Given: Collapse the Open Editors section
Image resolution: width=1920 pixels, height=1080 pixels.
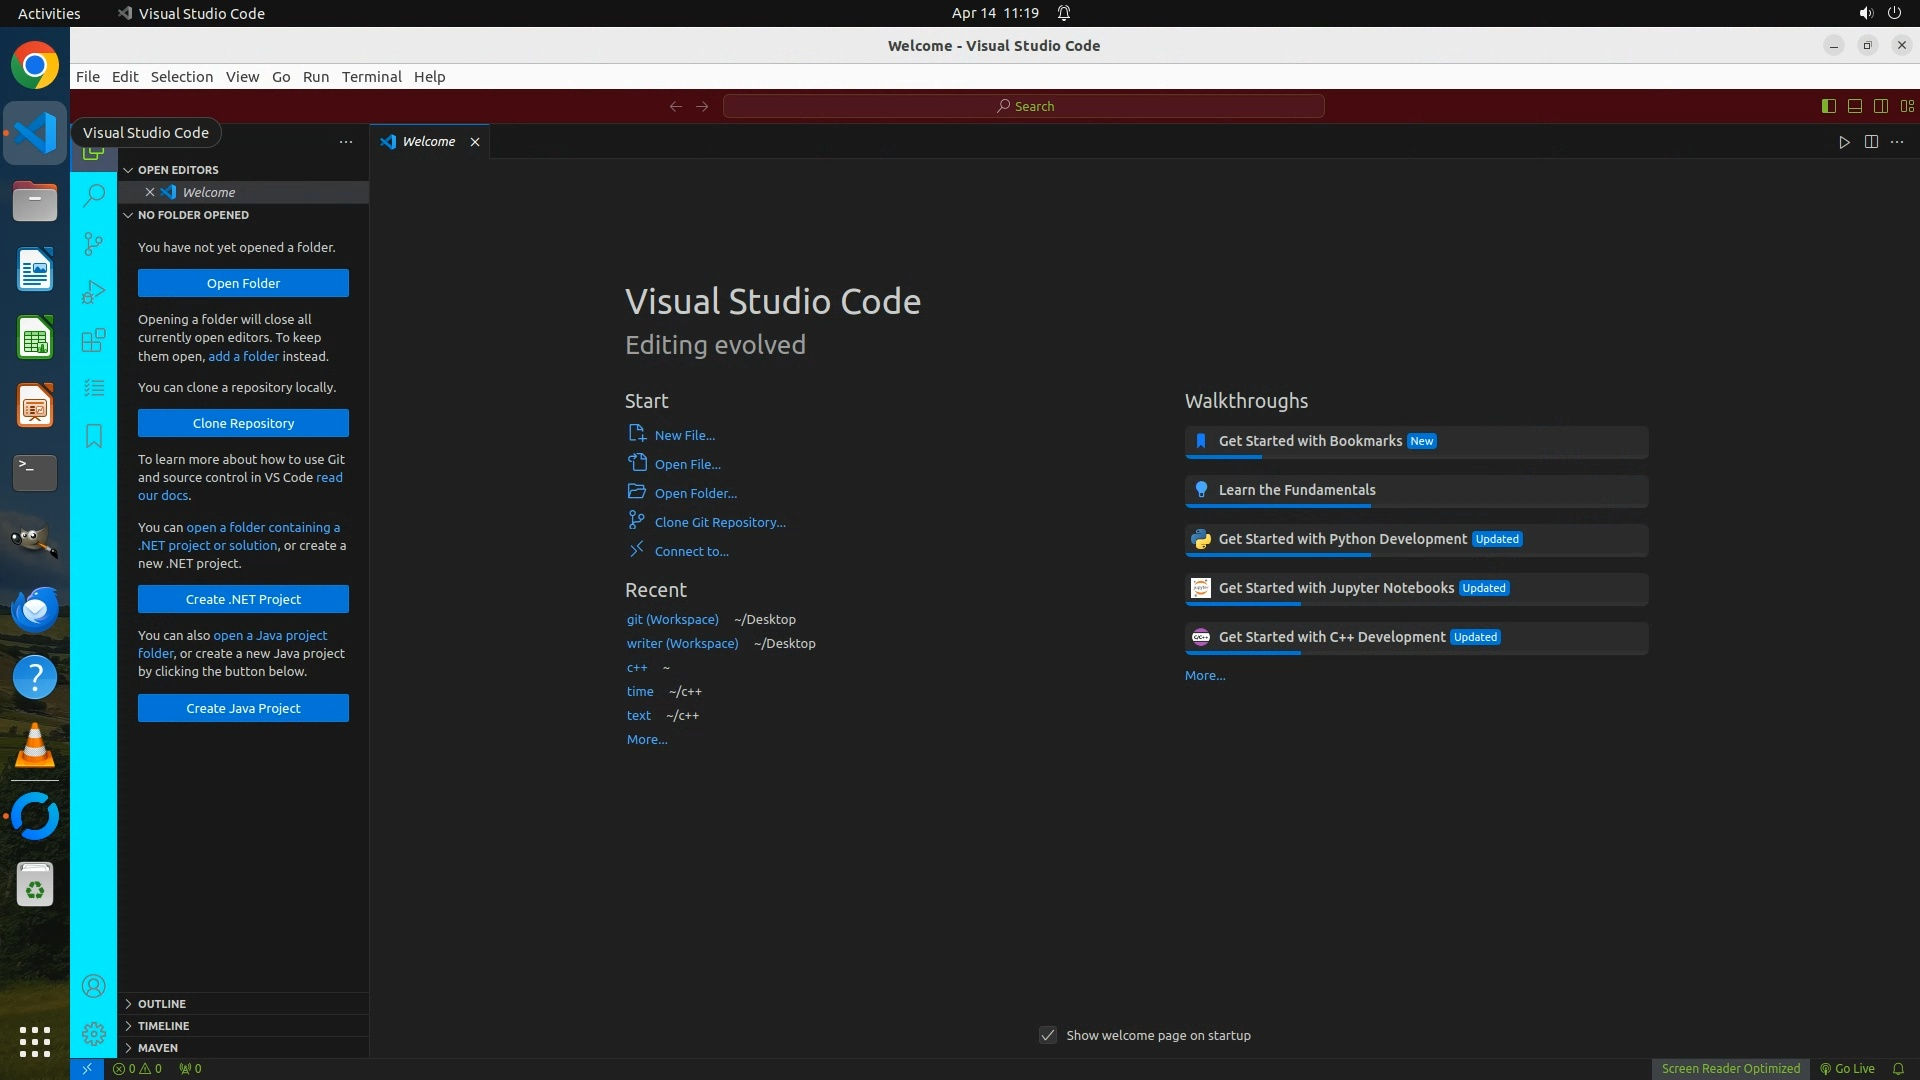Looking at the screenshot, I should pyautogui.click(x=178, y=170).
